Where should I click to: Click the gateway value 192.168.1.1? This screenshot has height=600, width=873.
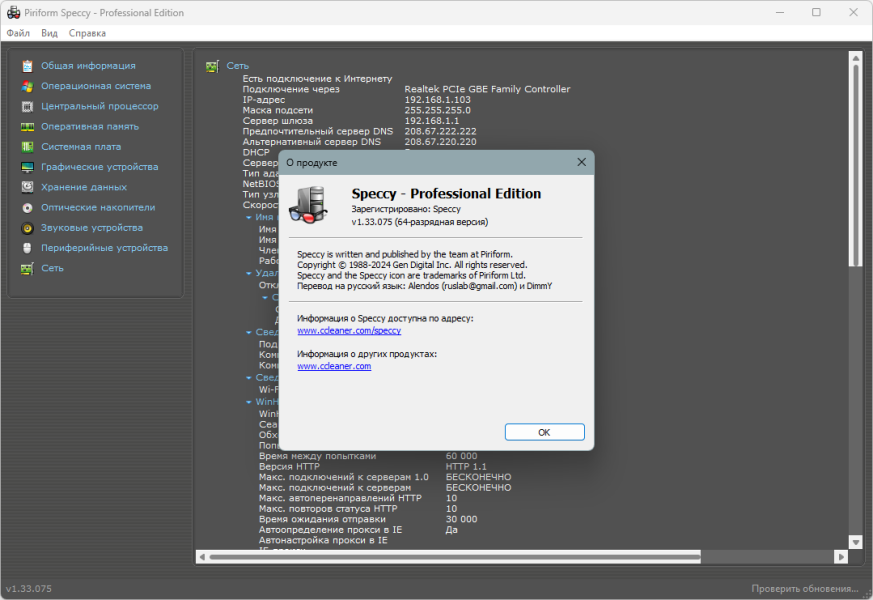click(x=432, y=121)
